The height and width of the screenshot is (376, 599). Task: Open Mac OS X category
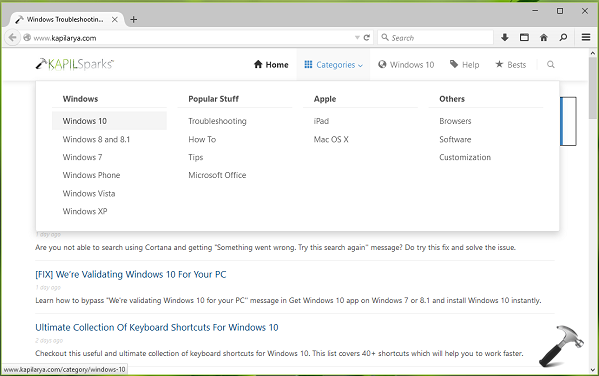[x=331, y=139]
